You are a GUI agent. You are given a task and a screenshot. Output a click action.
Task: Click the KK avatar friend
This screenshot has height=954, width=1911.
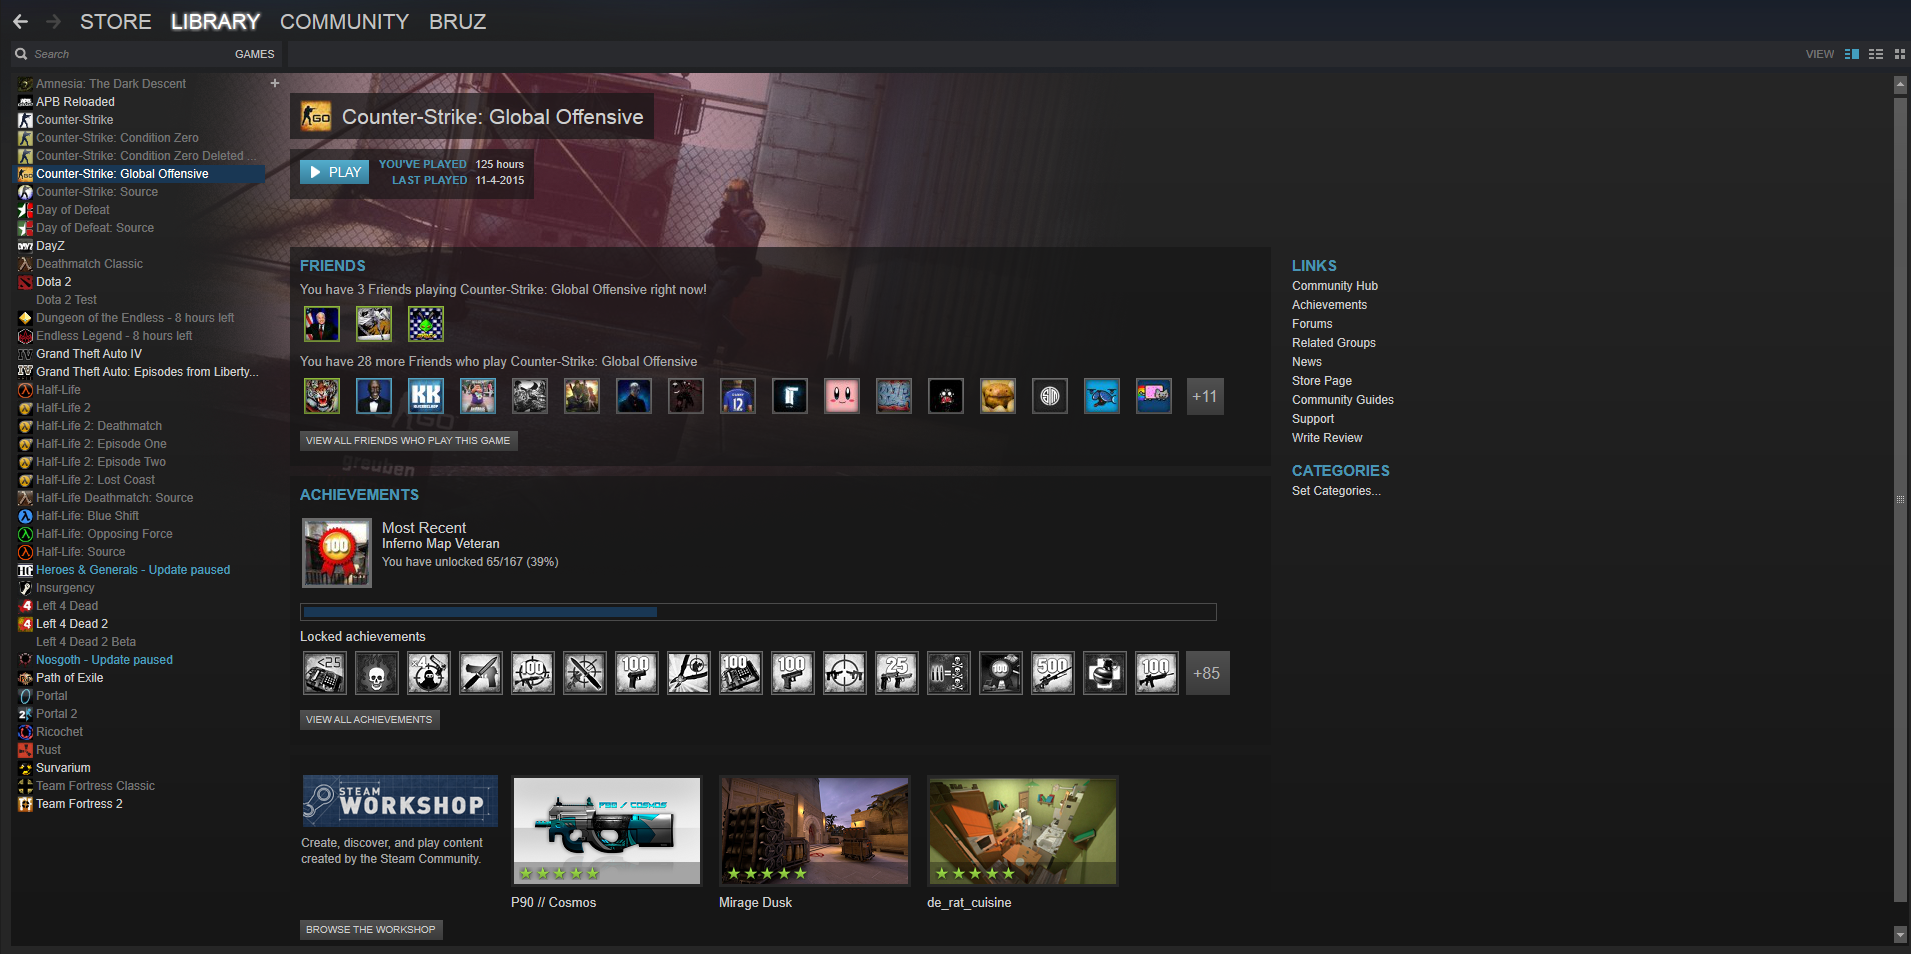pyautogui.click(x=426, y=396)
